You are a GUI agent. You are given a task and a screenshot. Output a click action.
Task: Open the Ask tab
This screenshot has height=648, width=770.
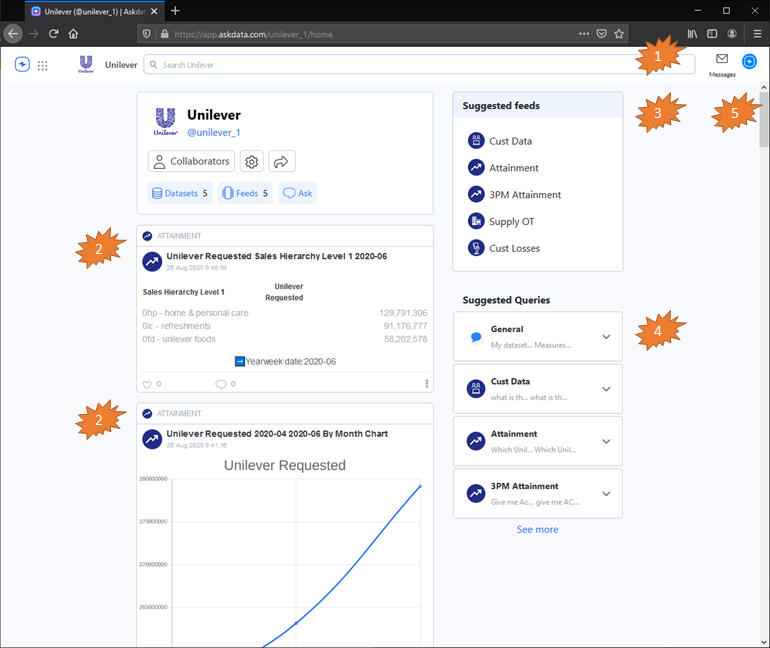coord(298,193)
